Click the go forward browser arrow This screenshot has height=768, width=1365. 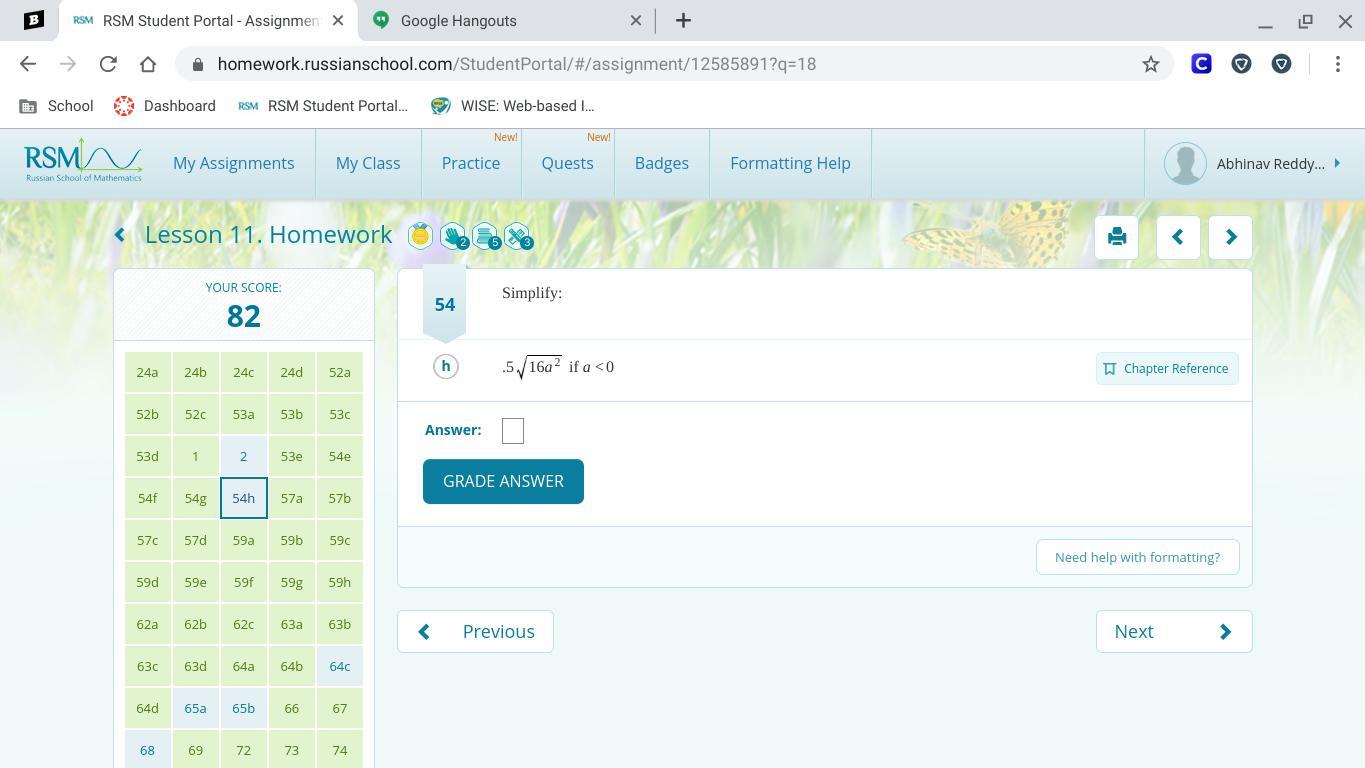click(68, 64)
